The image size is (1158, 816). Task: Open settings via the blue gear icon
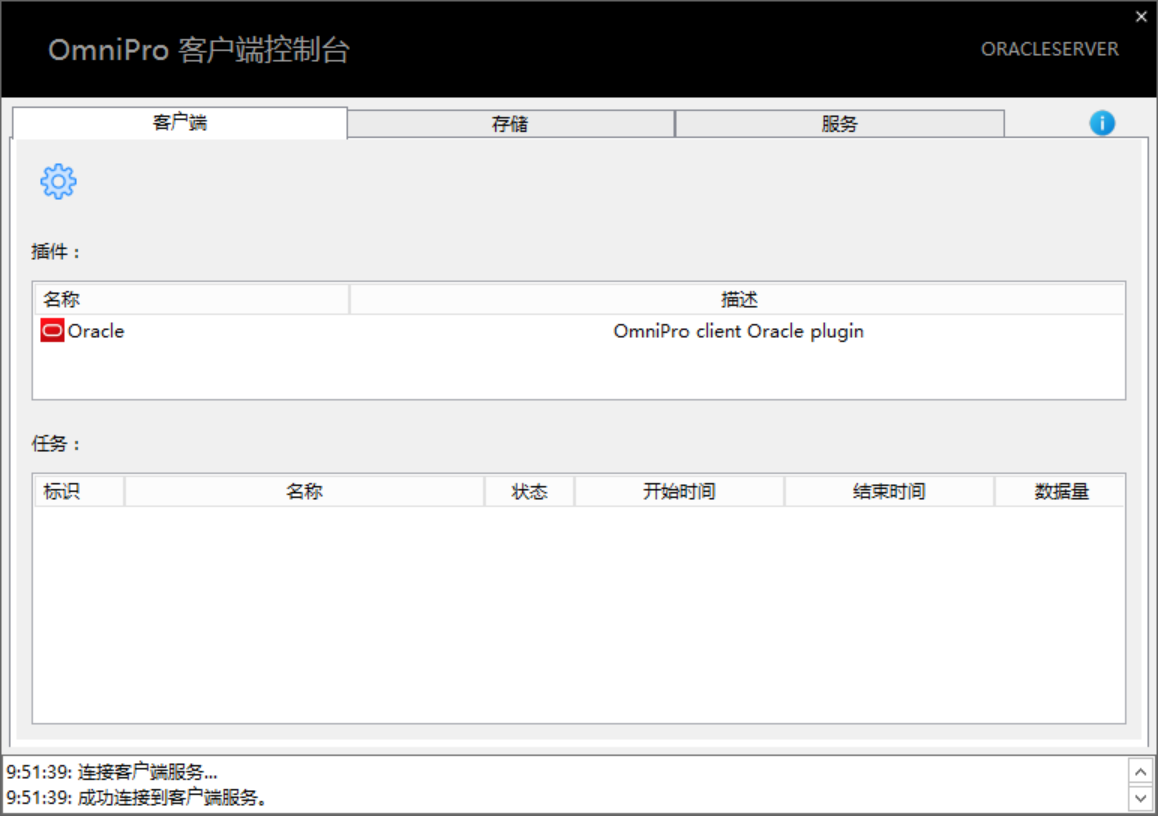[58, 181]
